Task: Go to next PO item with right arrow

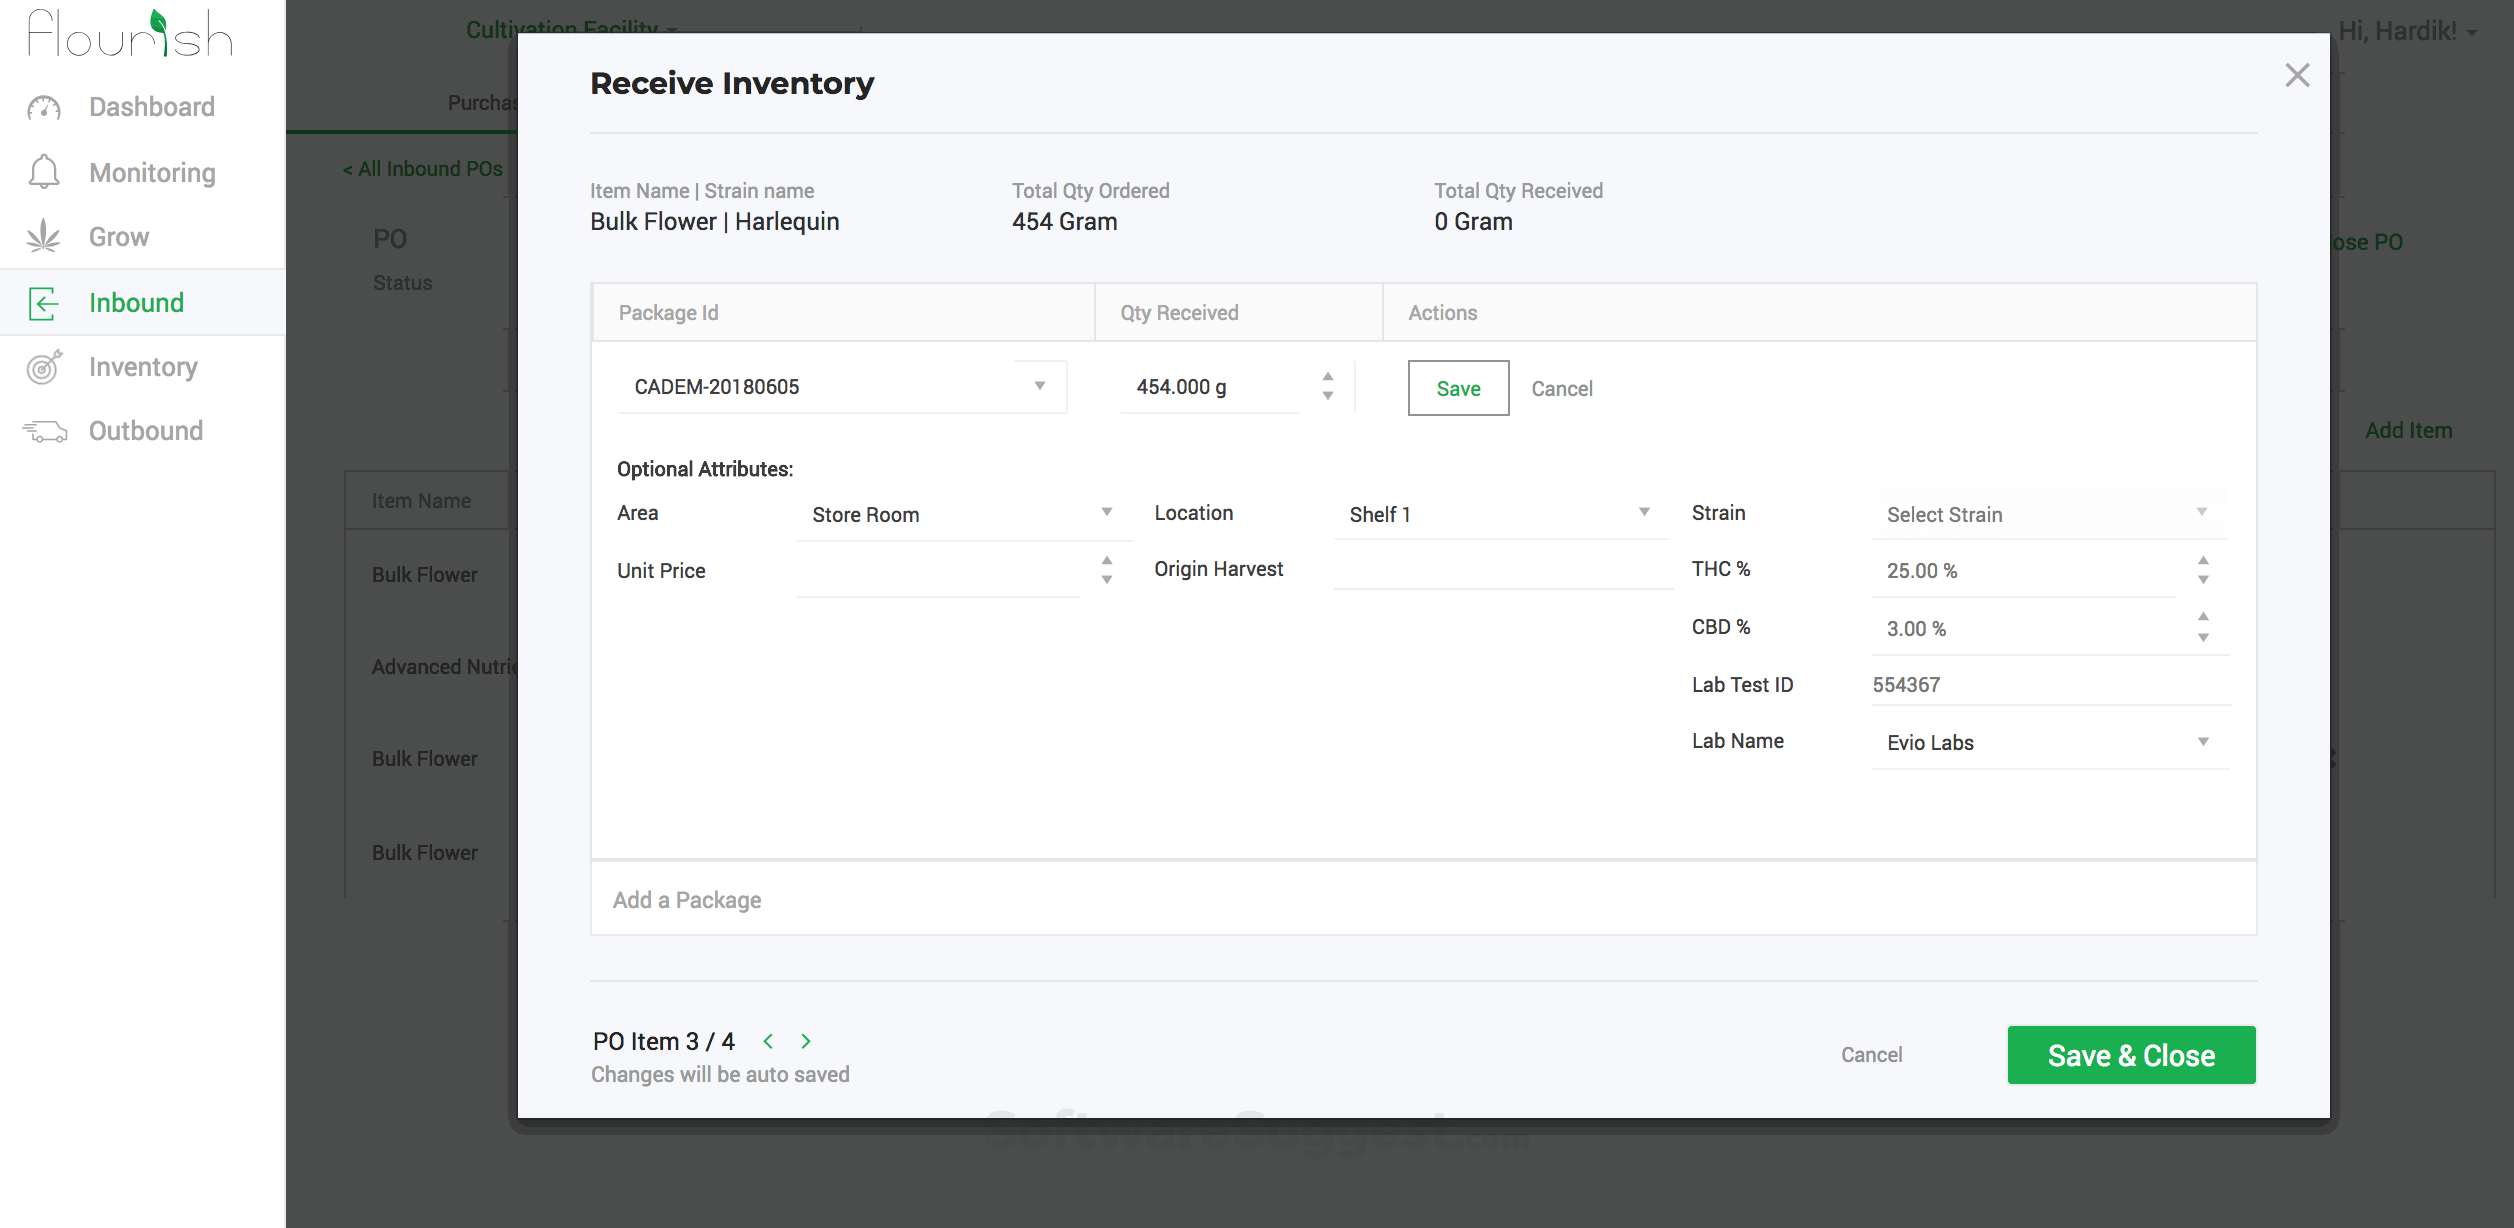Action: [x=806, y=1040]
